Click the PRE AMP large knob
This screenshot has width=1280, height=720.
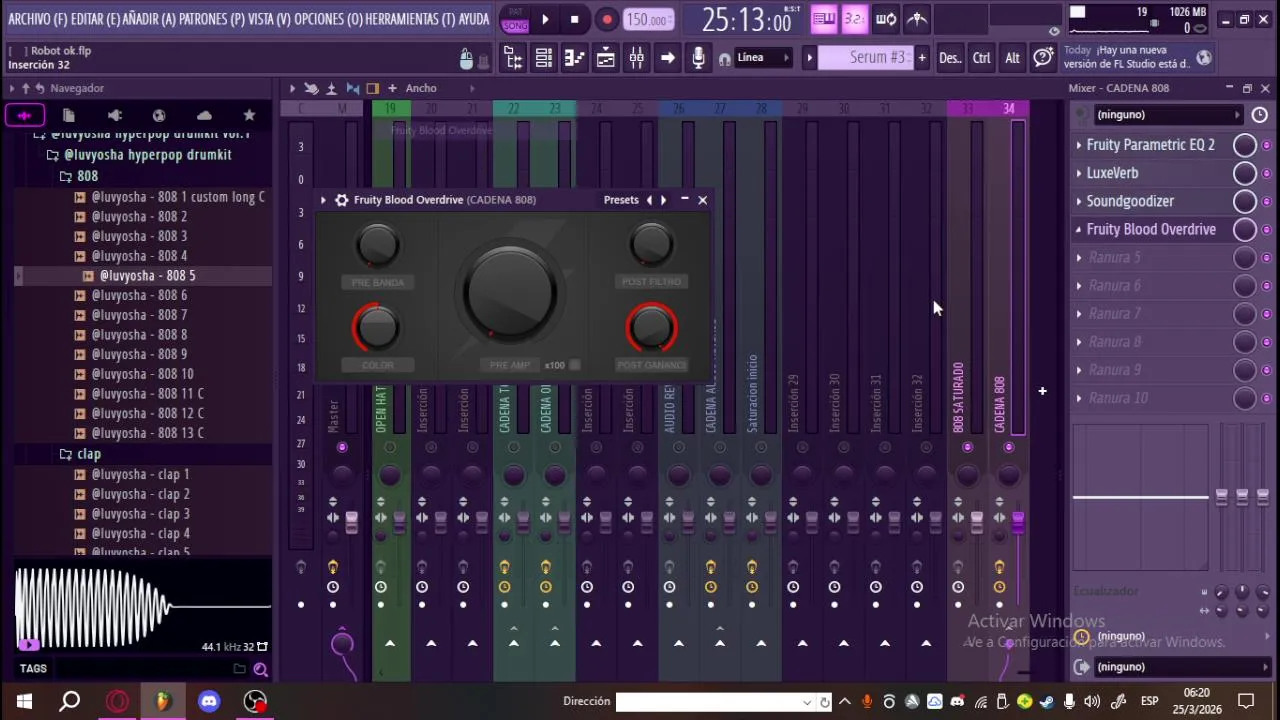[509, 292]
